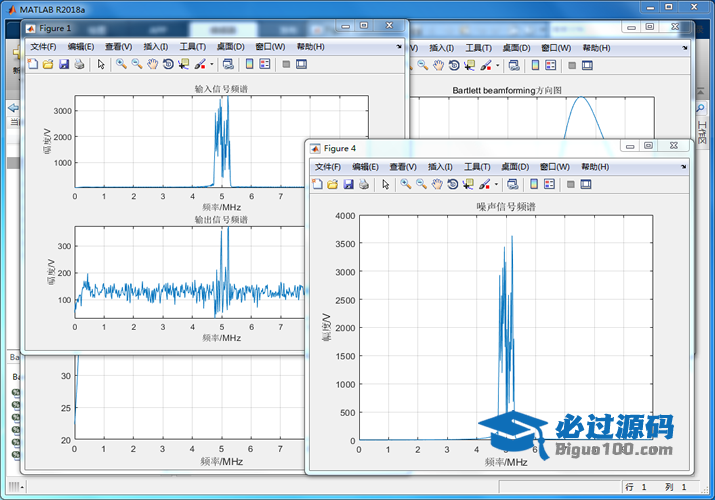
Task: Select Rotate 3D tool in Figure 1
Action: pos(168,64)
